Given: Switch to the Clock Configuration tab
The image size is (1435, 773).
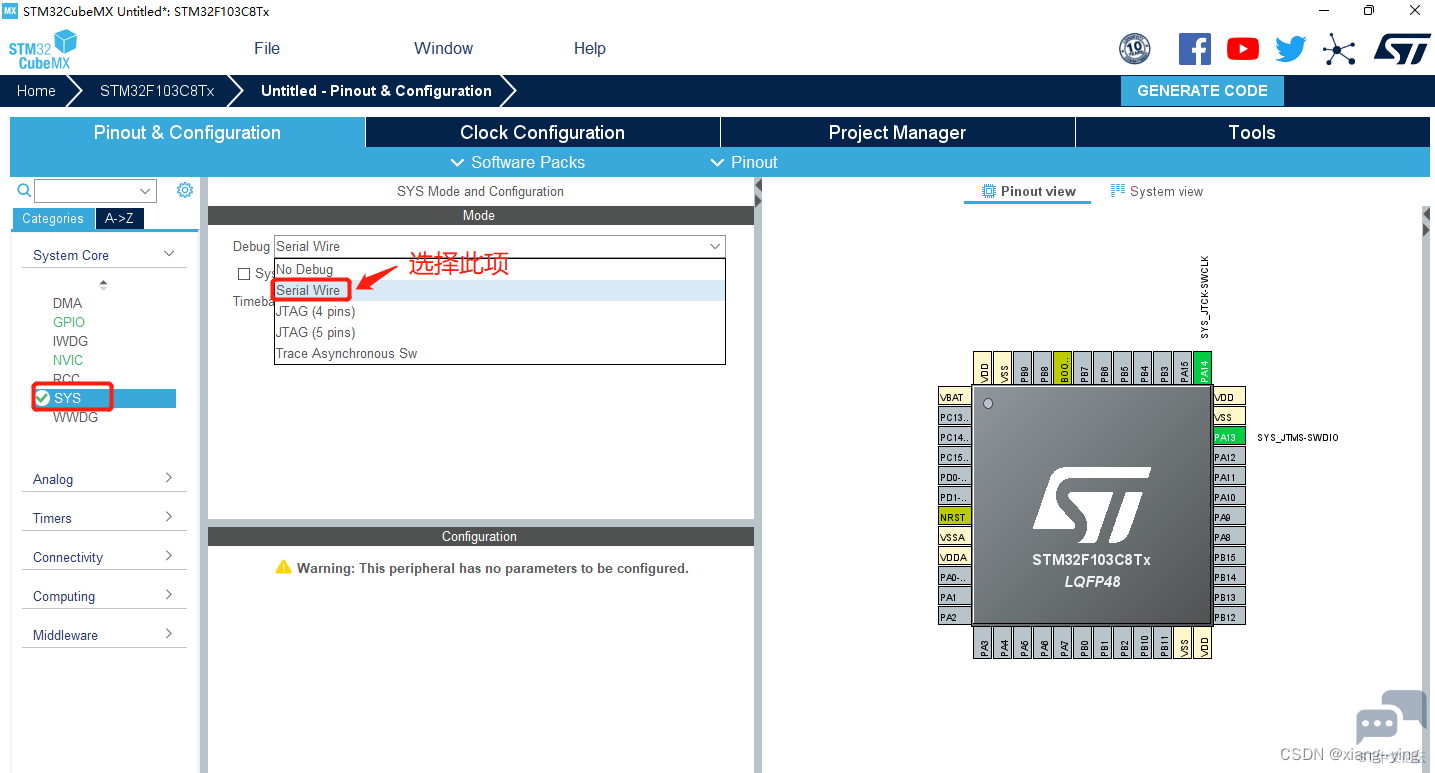Looking at the screenshot, I should click(x=542, y=133).
